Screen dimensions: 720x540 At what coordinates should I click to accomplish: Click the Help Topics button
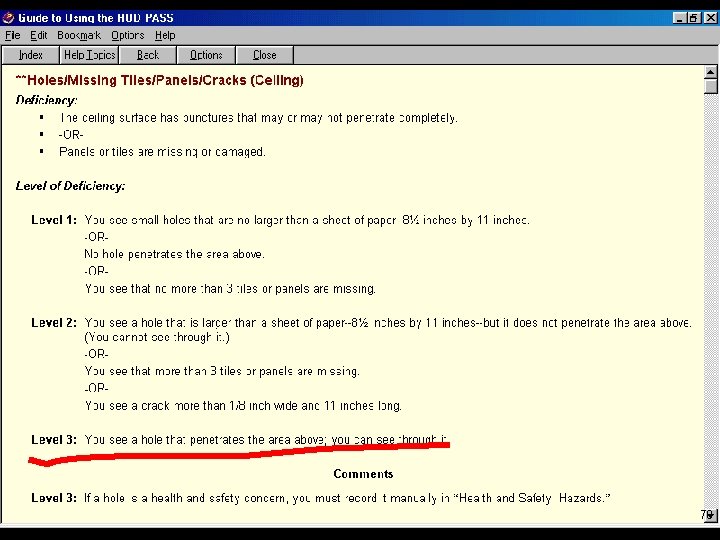coord(89,55)
